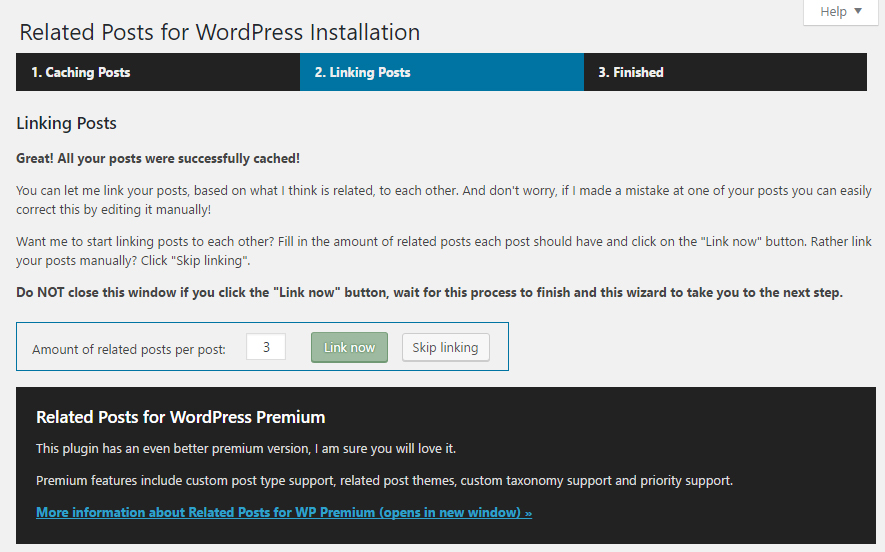Click the even better premium version sentence
885x552 pixels.
click(246, 449)
